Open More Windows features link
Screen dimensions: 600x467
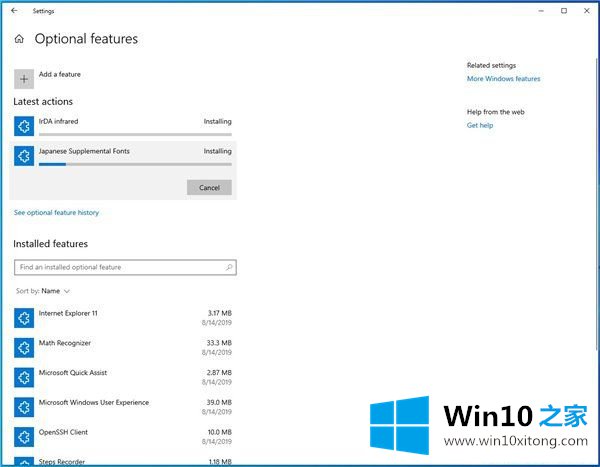point(504,78)
